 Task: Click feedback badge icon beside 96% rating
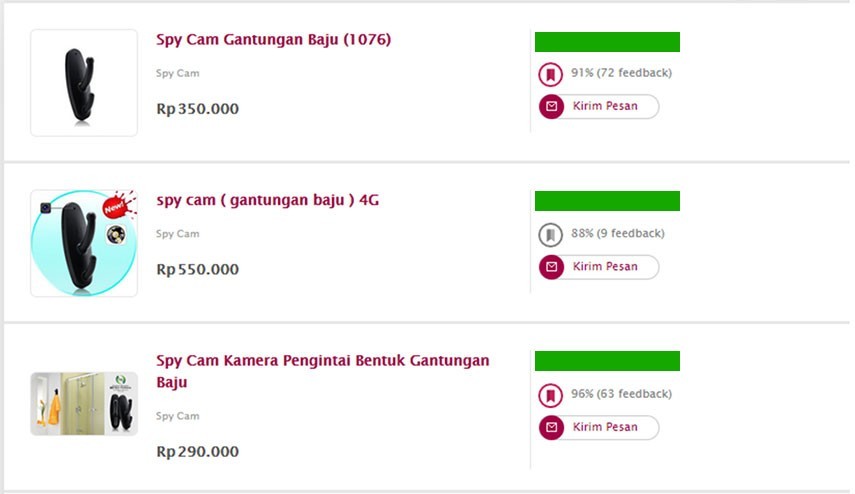point(549,395)
